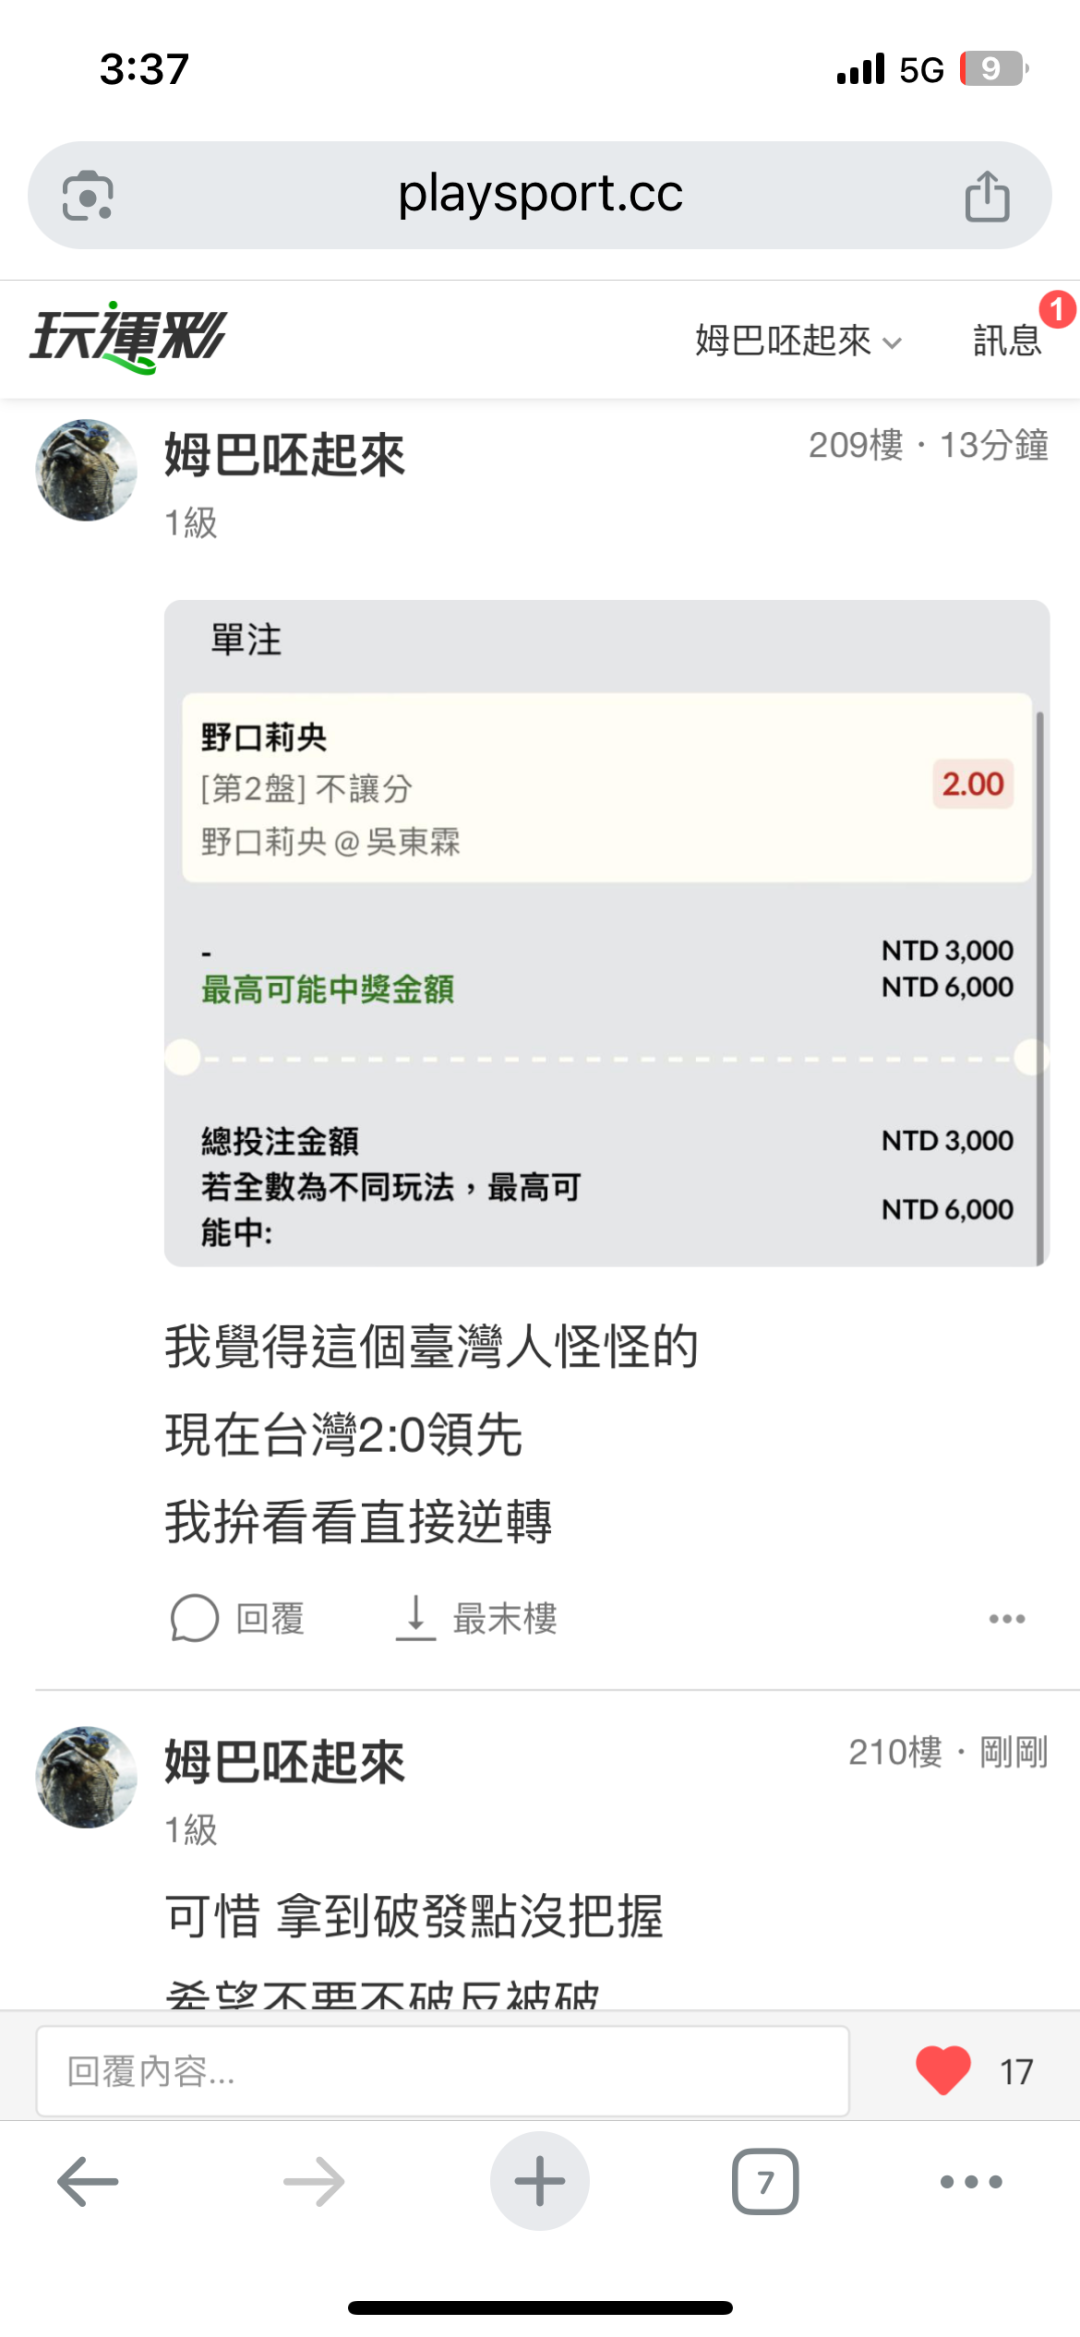Expand the 姆巴呸起來 account dropdown
1080x2337 pixels.
click(x=798, y=341)
